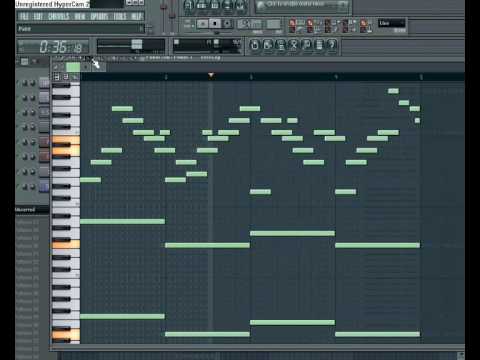Click the Play button in the transport

point(202,24)
